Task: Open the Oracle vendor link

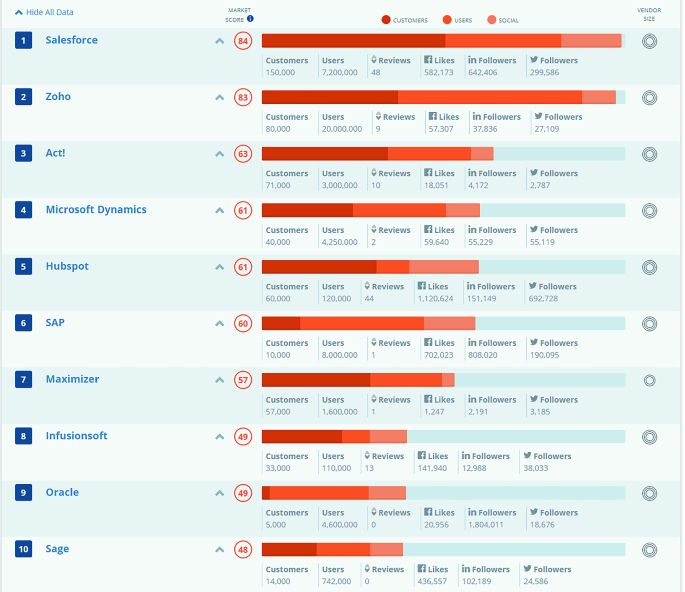Action: [x=62, y=492]
